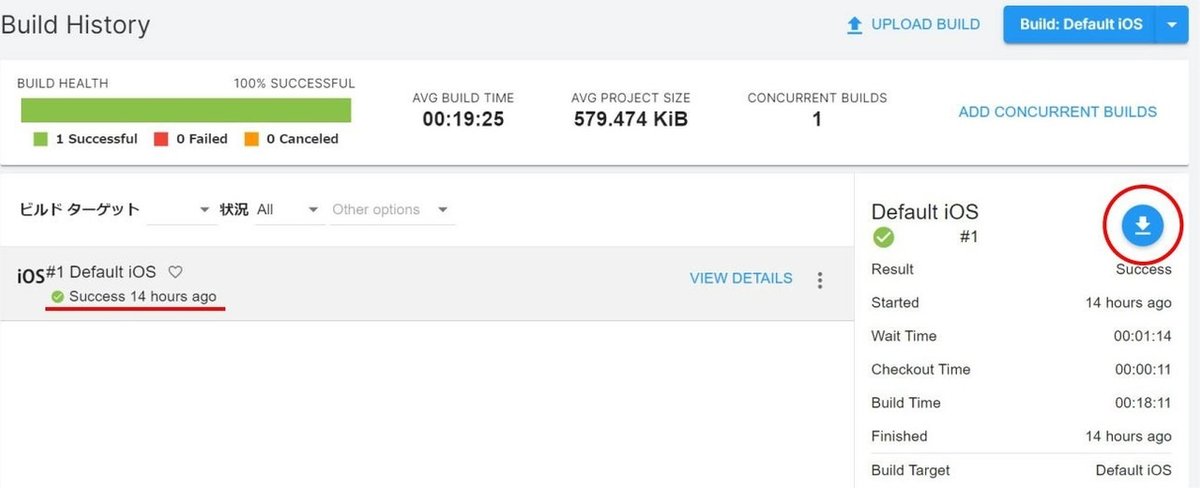Expand the Other options dropdown
This screenshot has width=1200, height=488.
pos(392,210)
